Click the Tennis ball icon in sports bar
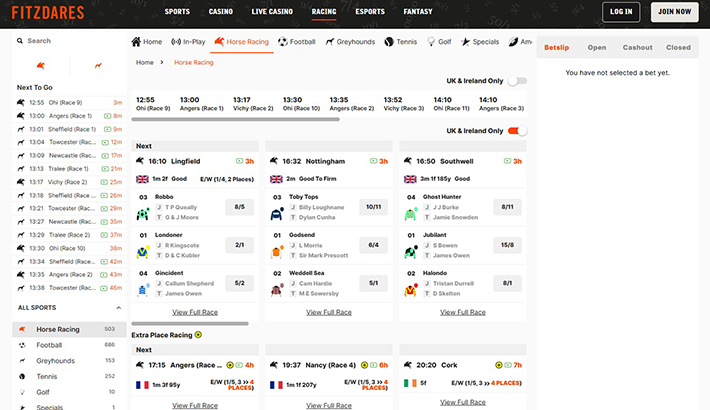Screen dimensions: 710x410 click(389, 42)
